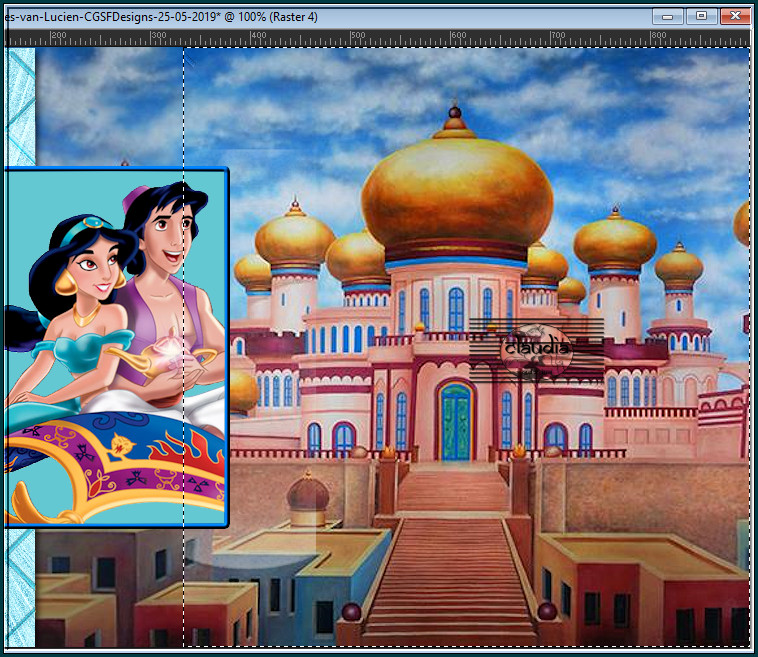Minimize the image document window

coord(668,16)
